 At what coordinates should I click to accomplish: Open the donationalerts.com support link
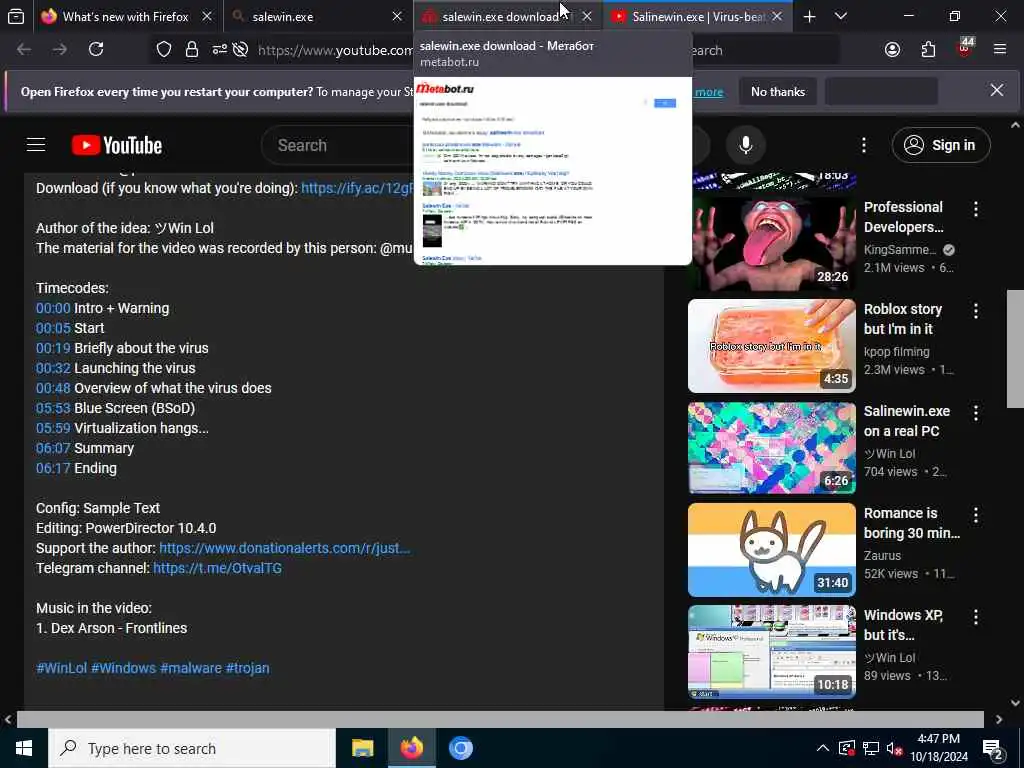285,548
